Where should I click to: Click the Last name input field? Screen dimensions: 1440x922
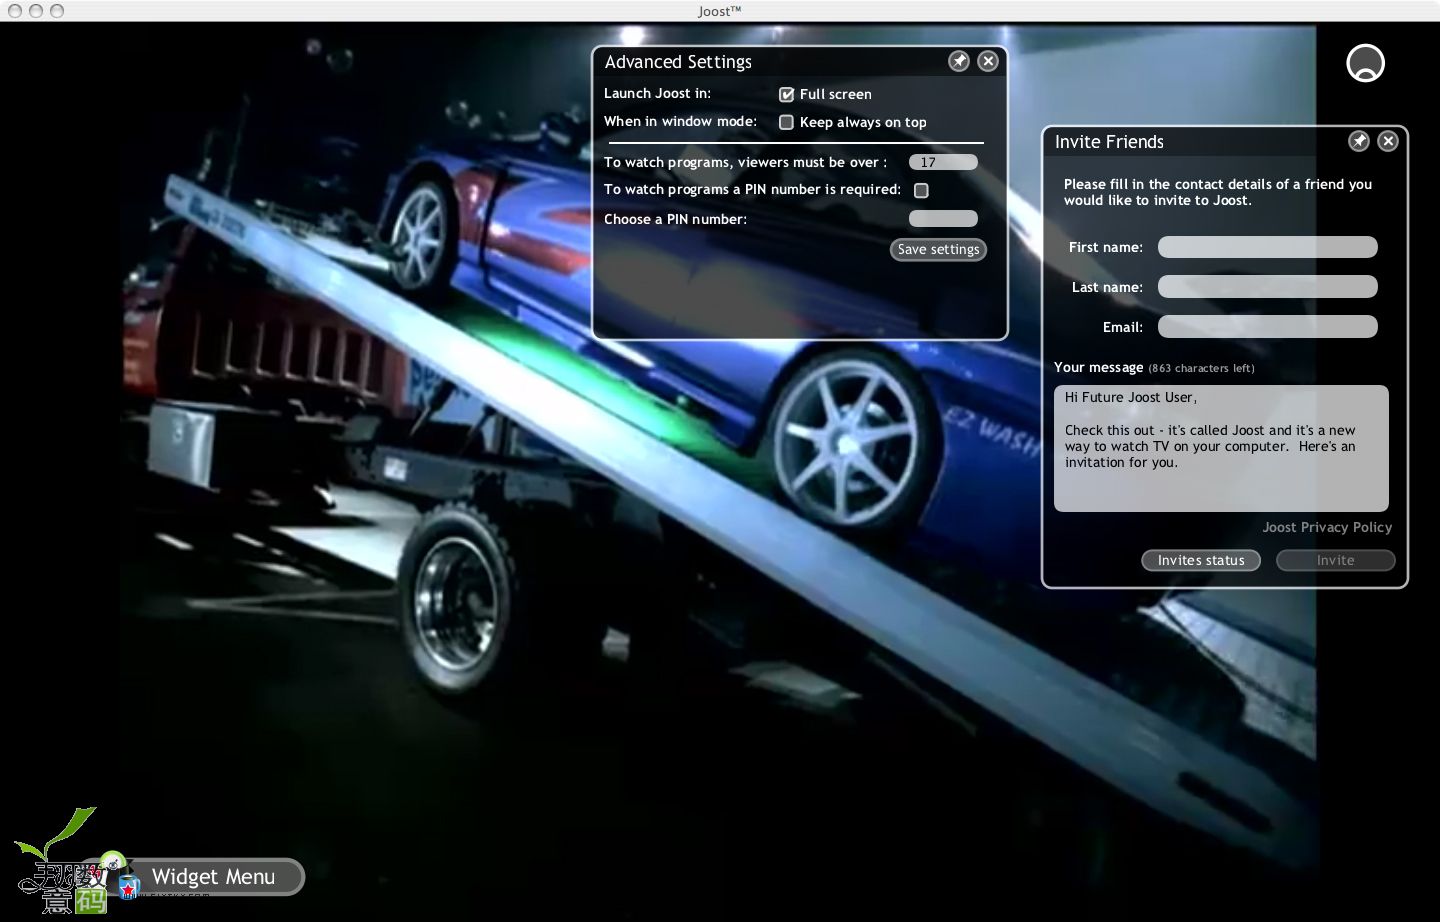[x=1267, y=287]
